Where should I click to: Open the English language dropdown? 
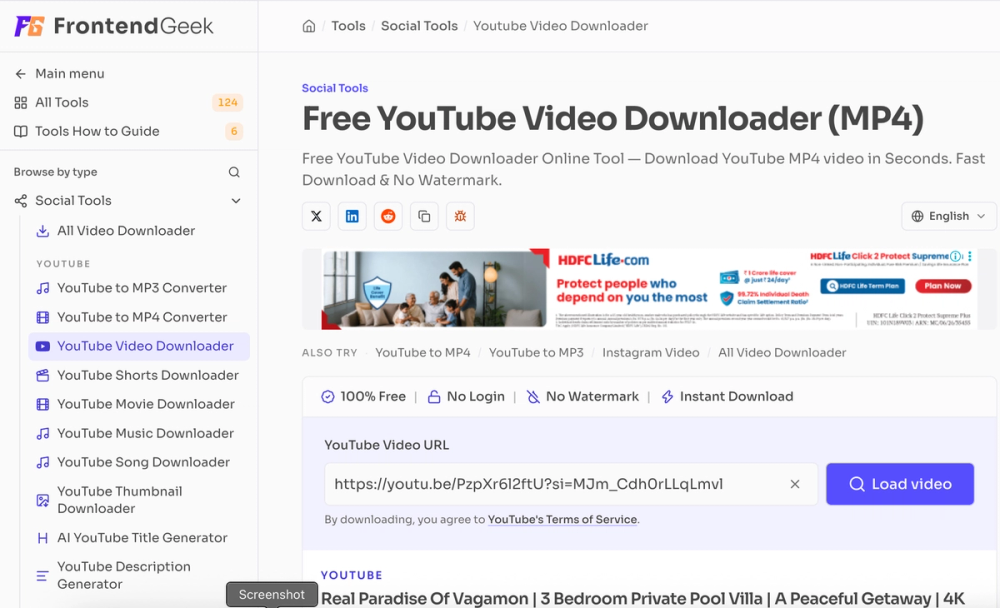[948, 216]
